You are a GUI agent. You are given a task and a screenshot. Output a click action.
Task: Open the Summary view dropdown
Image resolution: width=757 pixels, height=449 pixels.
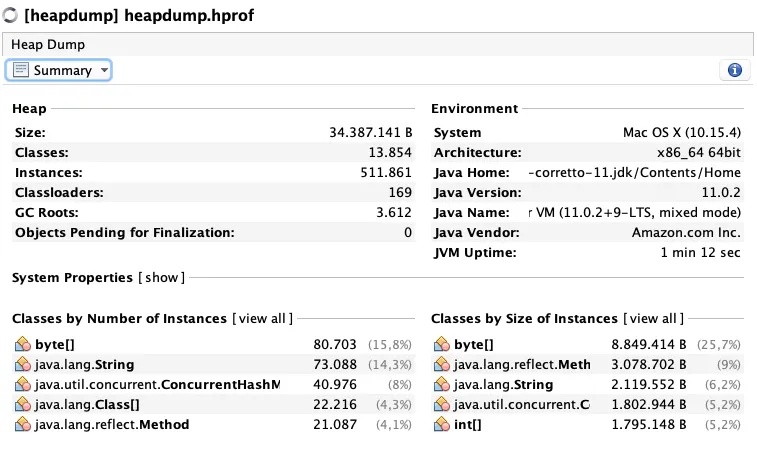pyautogui.click(x=59, y=70)
